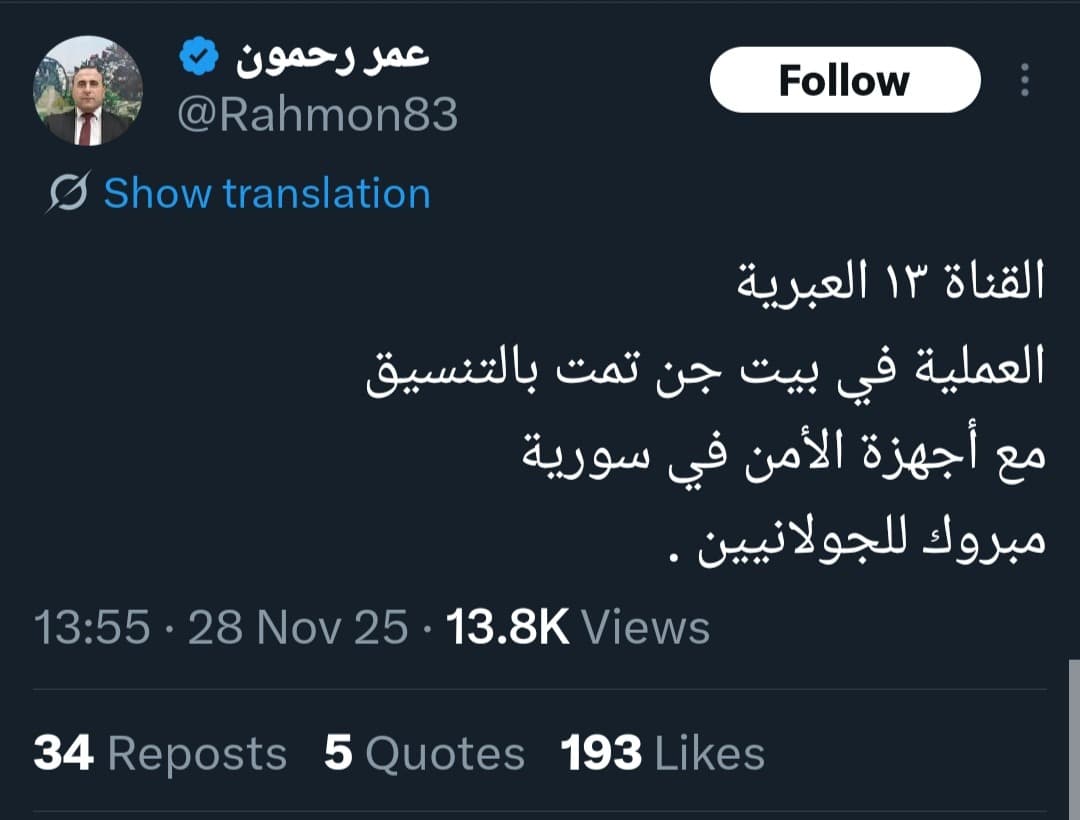The image size is (1080, 820).
Task: Click the 13:55 post time
Action: 92,628
